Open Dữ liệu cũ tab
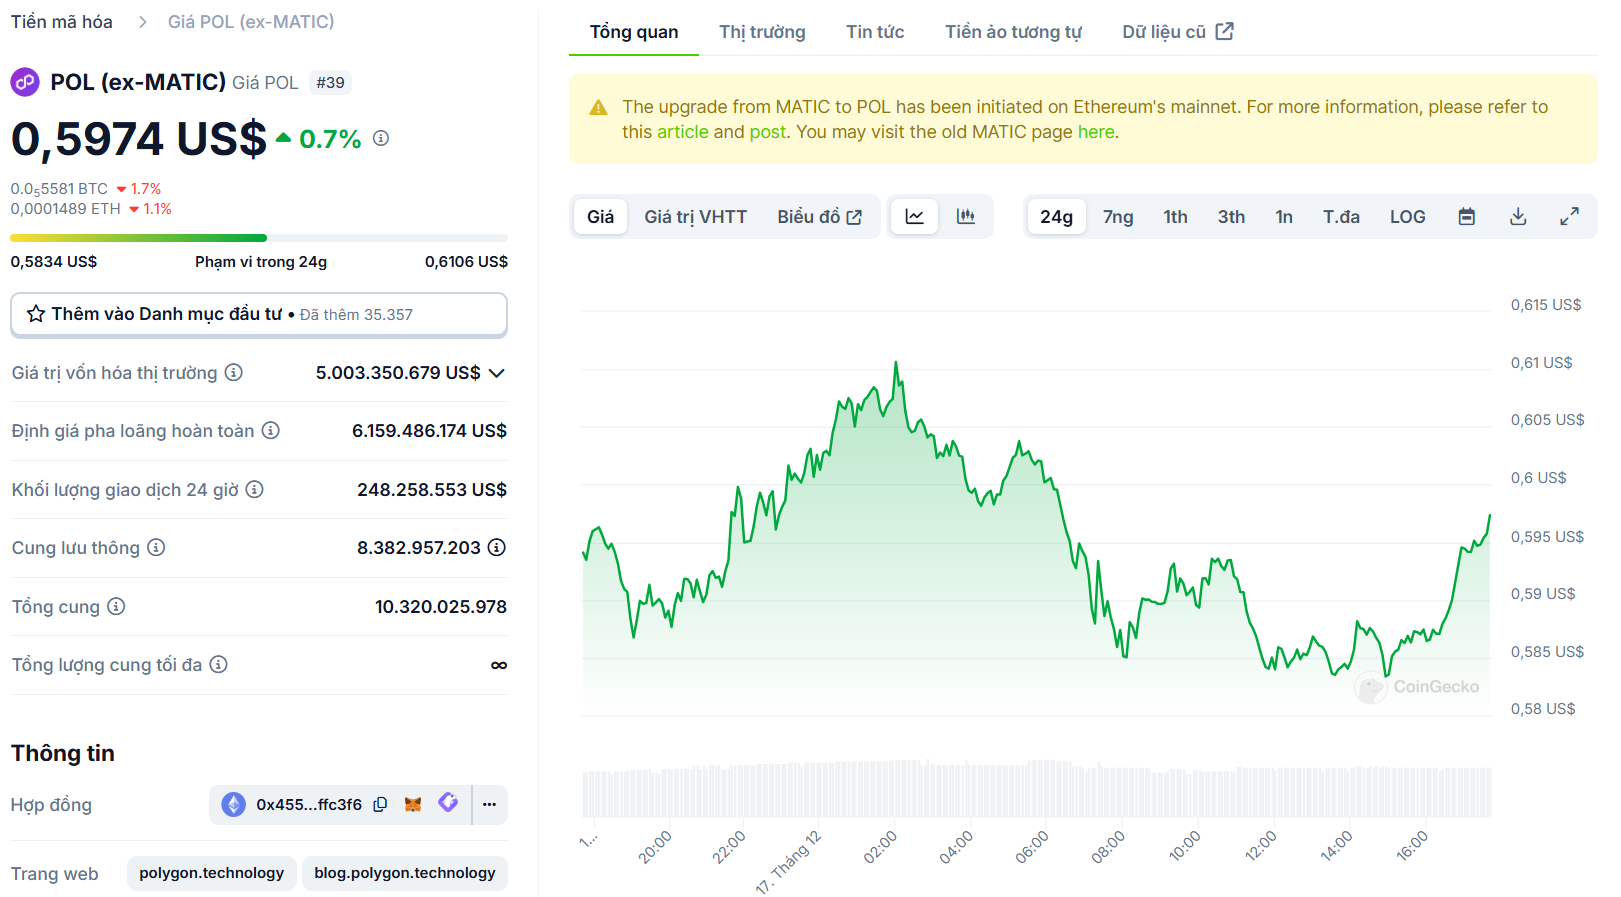Image resolution: width=1621 pixels, height=897 pixels. click(x=1177, y=31)
